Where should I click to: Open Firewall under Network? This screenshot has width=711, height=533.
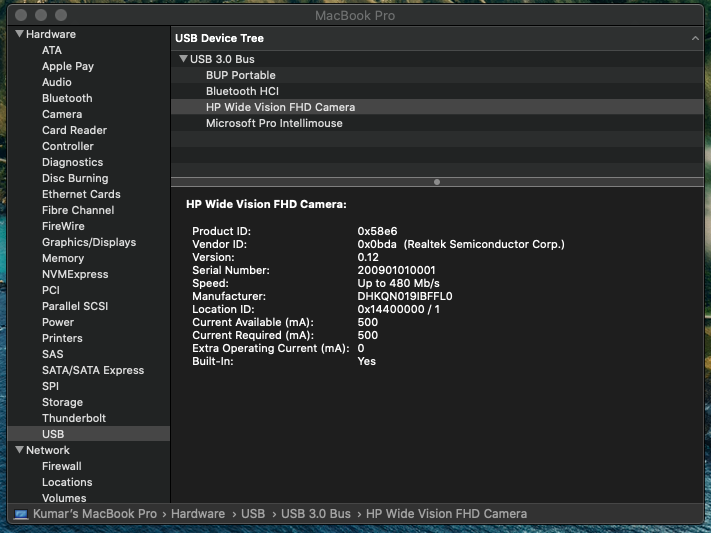62,466
